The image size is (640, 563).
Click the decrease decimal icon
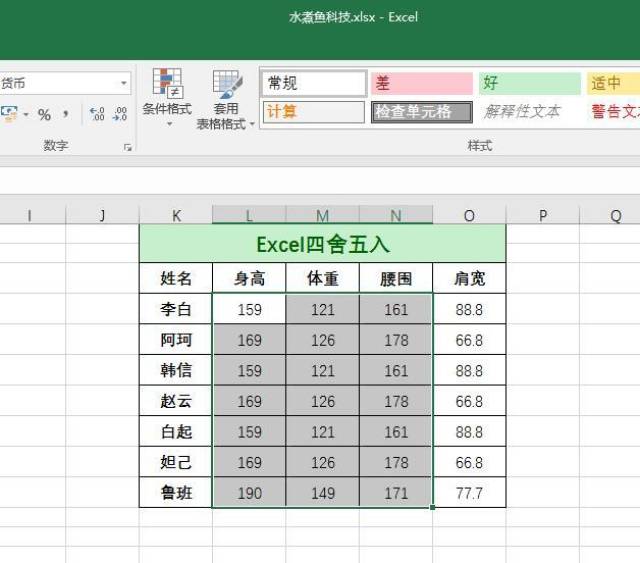pyautogui.click(x=120, y=115)
